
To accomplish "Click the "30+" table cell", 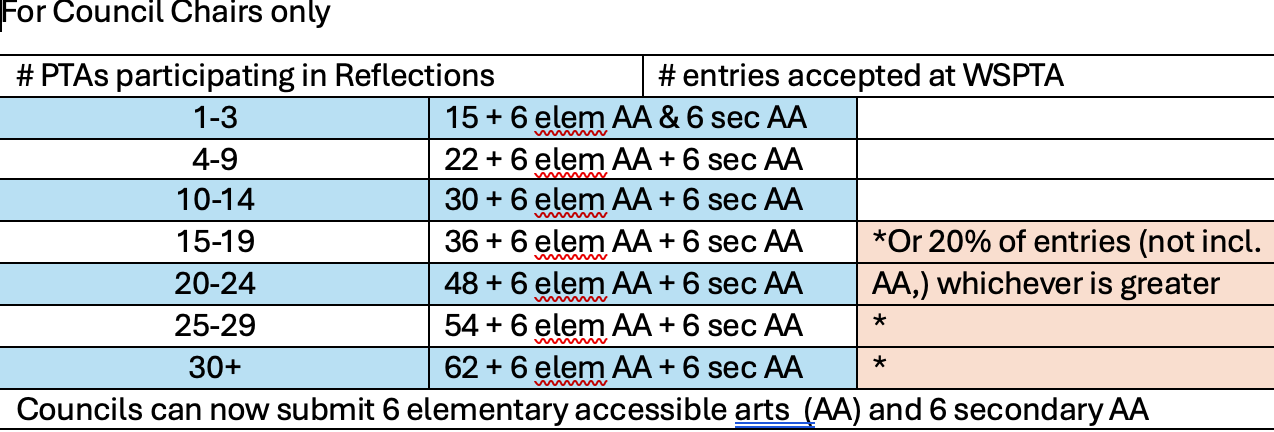I will click(x=215, y=367).
